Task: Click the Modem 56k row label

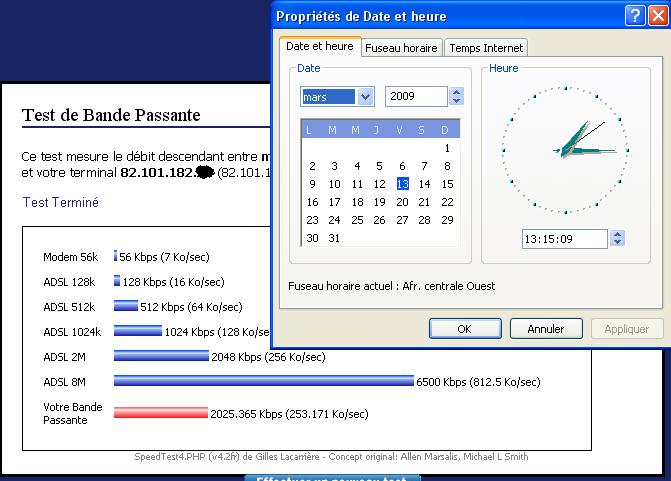Action: (71, 257)
